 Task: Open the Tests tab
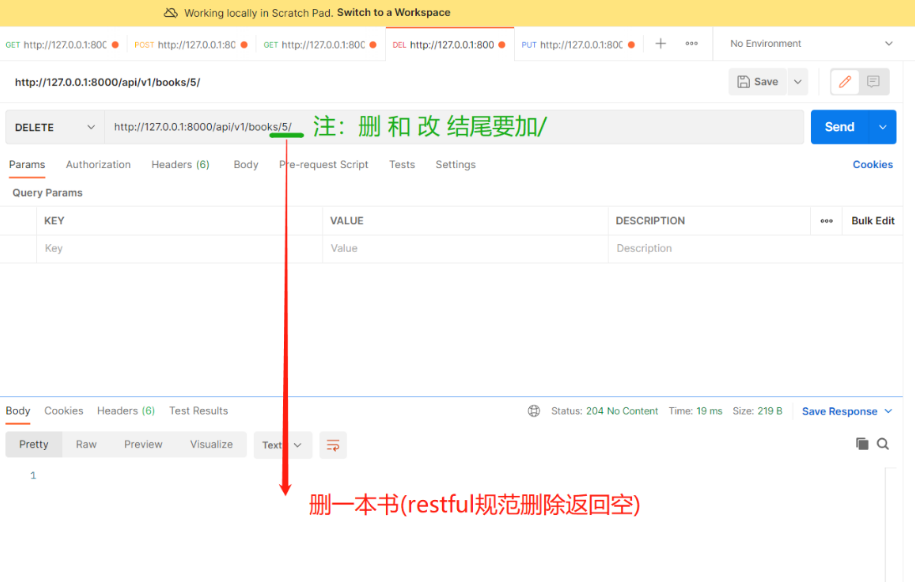[402, 165]
